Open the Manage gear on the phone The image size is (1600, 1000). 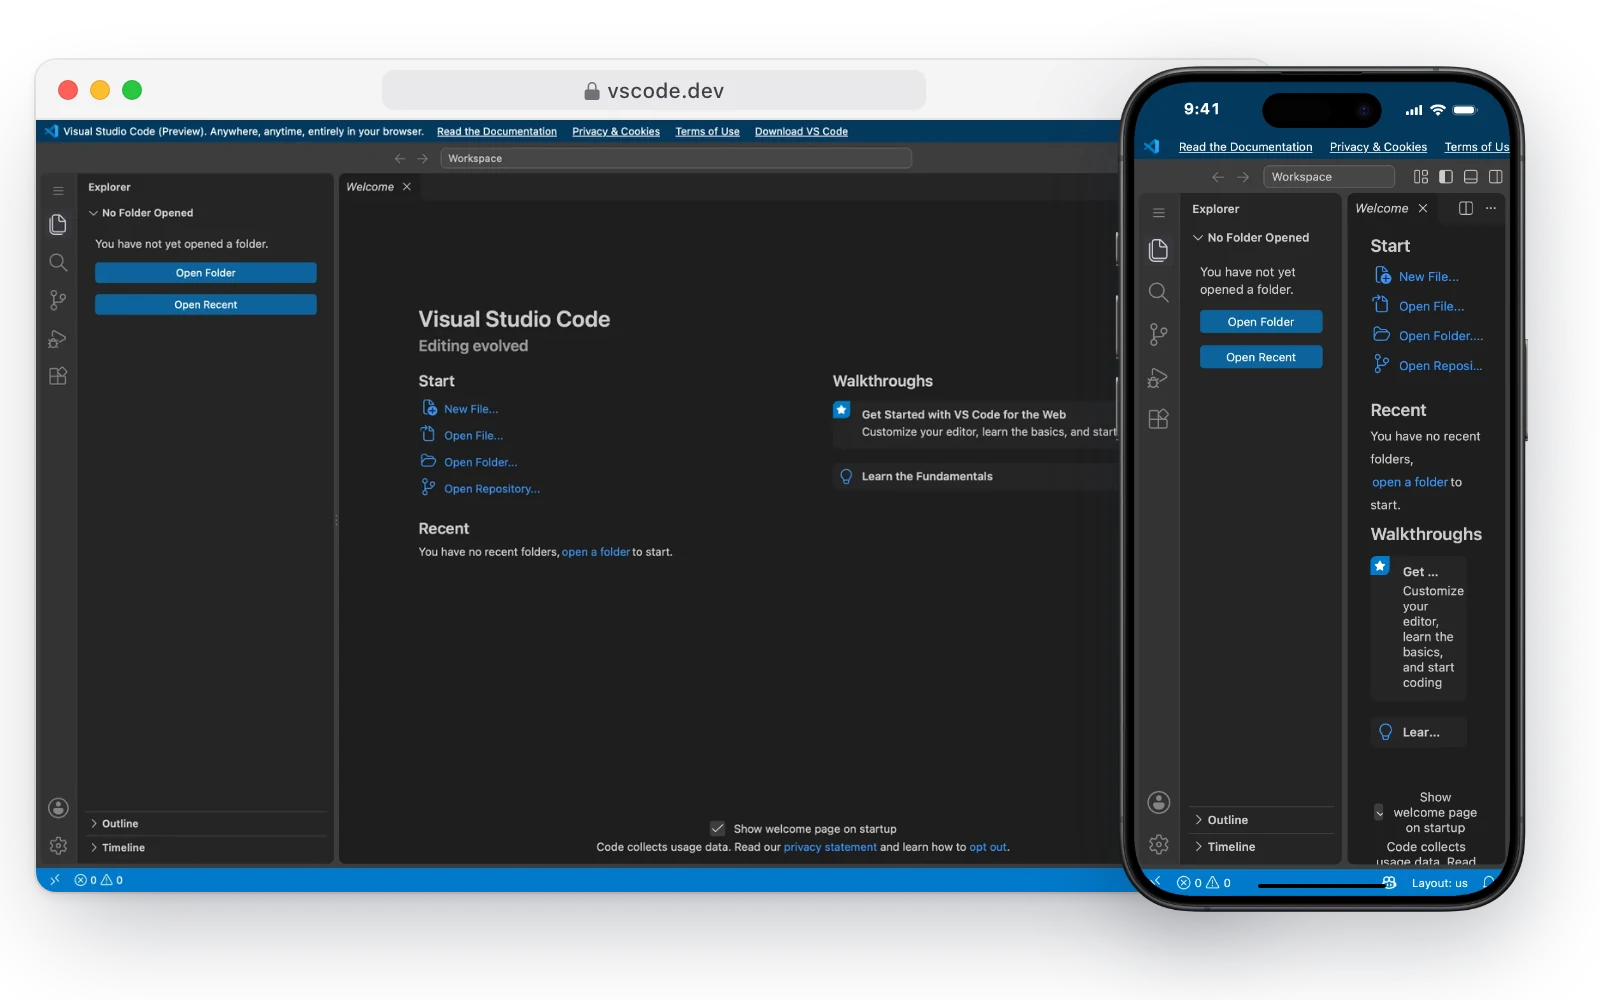click(x=1158, y=845)
